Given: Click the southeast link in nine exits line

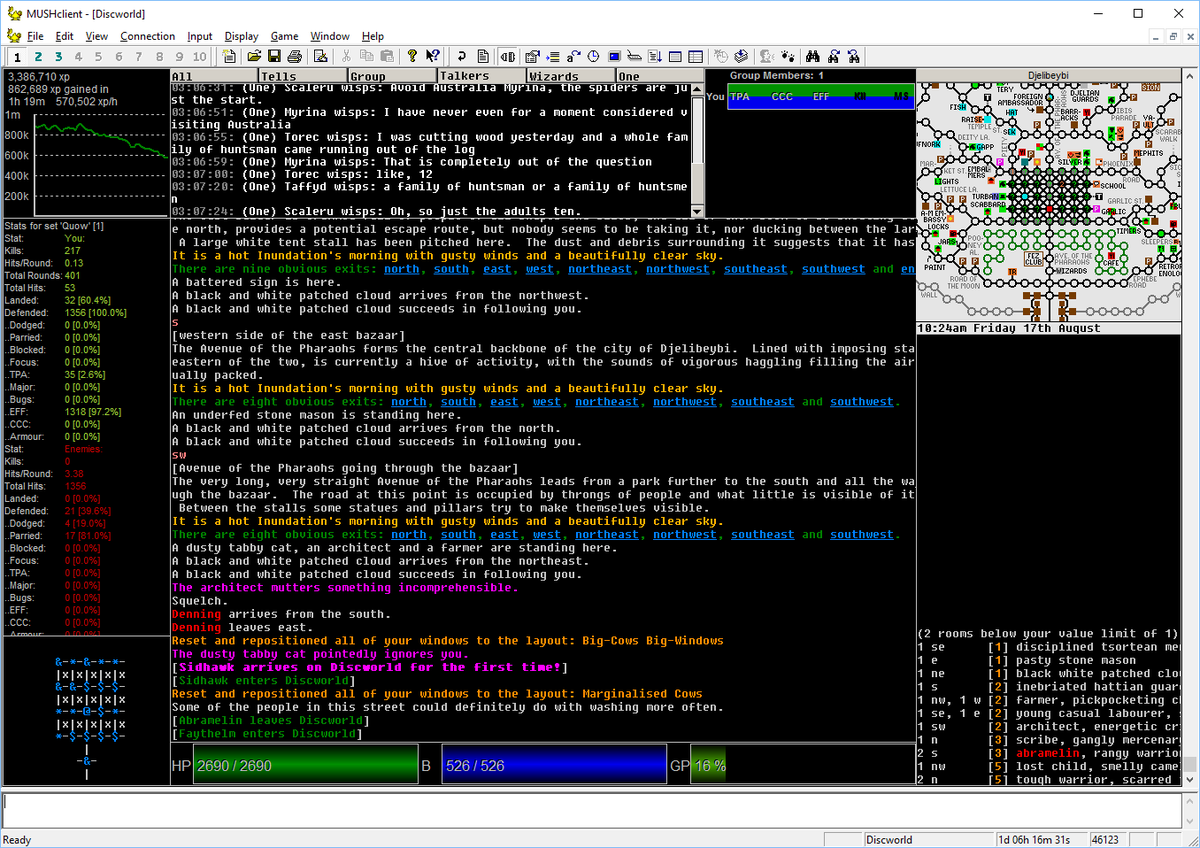Looking at the screenshot, I should 756,269.
